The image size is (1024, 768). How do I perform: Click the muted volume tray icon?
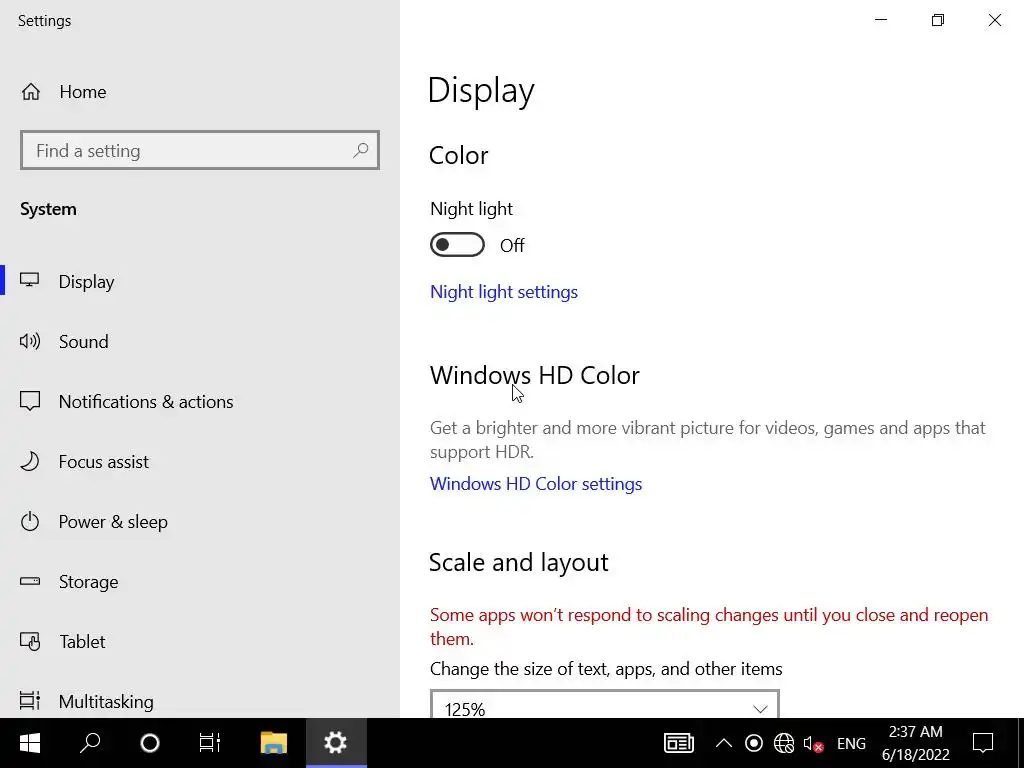tap(813, 743)
